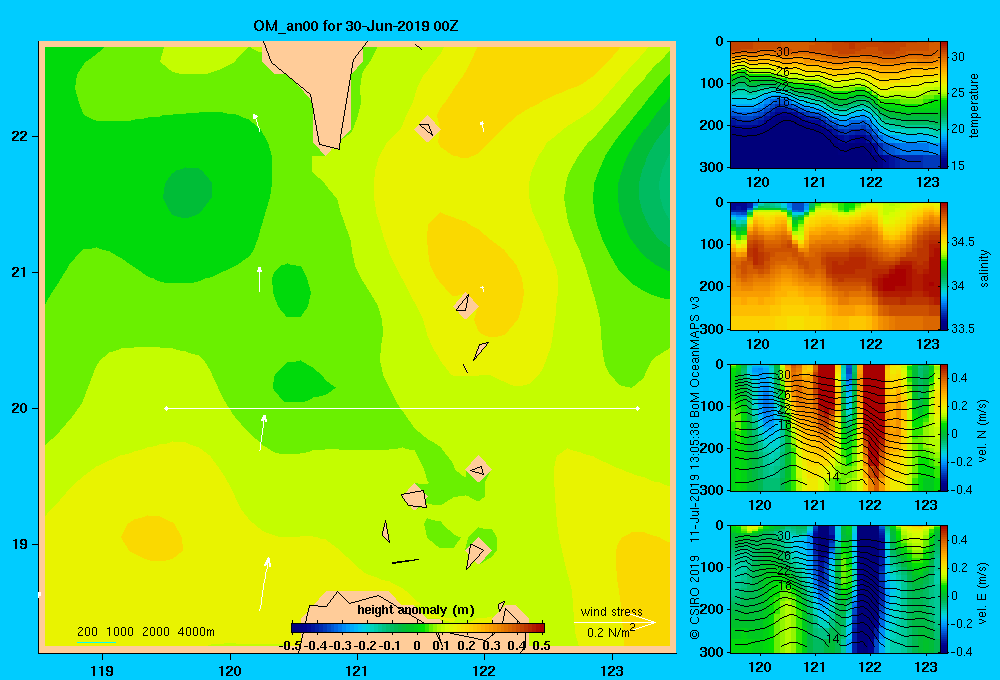Viewport: 1000px width, 680px height.
Task: Select the 'vel. N (m/s)' axis label
Action: pyautogui.click(x=982, y=431)
